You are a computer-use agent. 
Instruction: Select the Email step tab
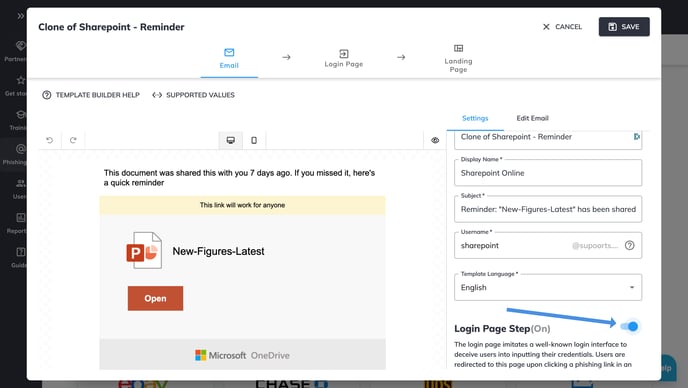229,58
